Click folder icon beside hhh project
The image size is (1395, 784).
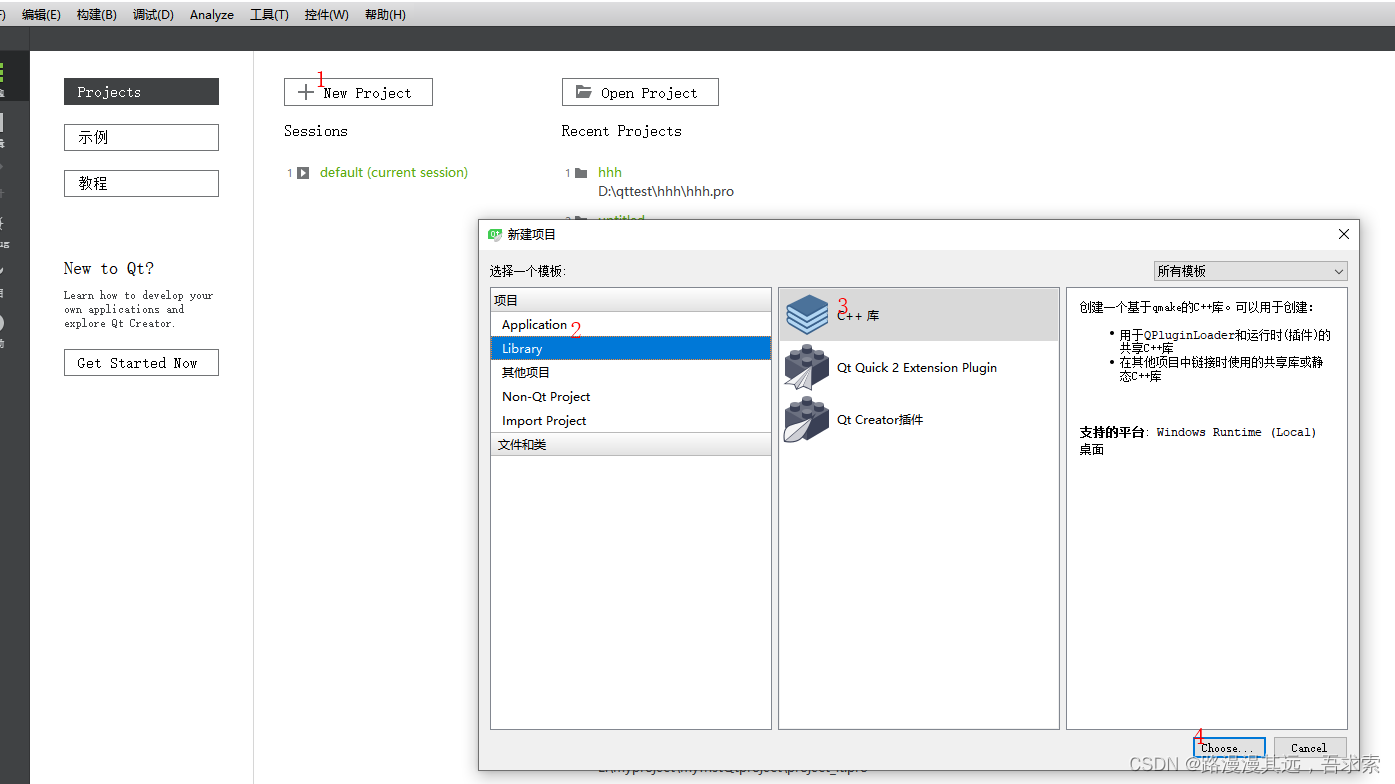click(x=581, y=173)
